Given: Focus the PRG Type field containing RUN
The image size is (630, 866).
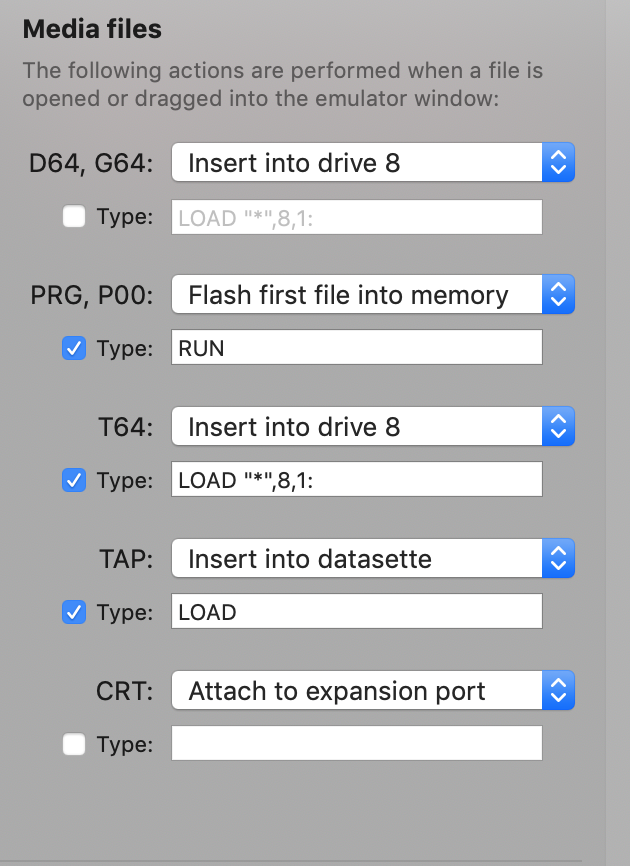Looking at the screenshot, I should click(357, 347).
